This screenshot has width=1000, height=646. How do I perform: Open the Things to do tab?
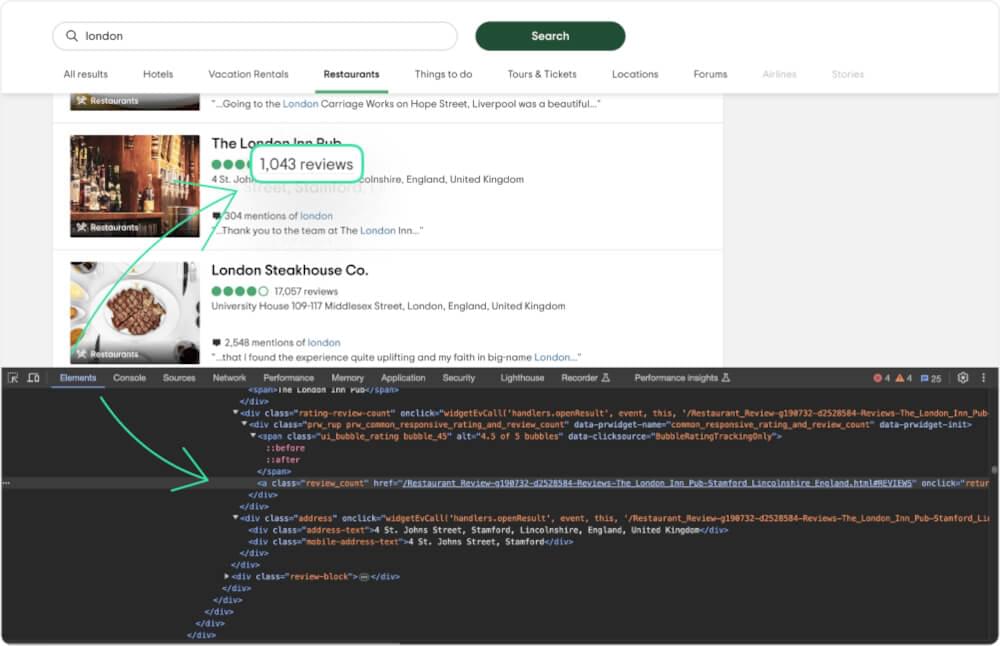[443, 74]
